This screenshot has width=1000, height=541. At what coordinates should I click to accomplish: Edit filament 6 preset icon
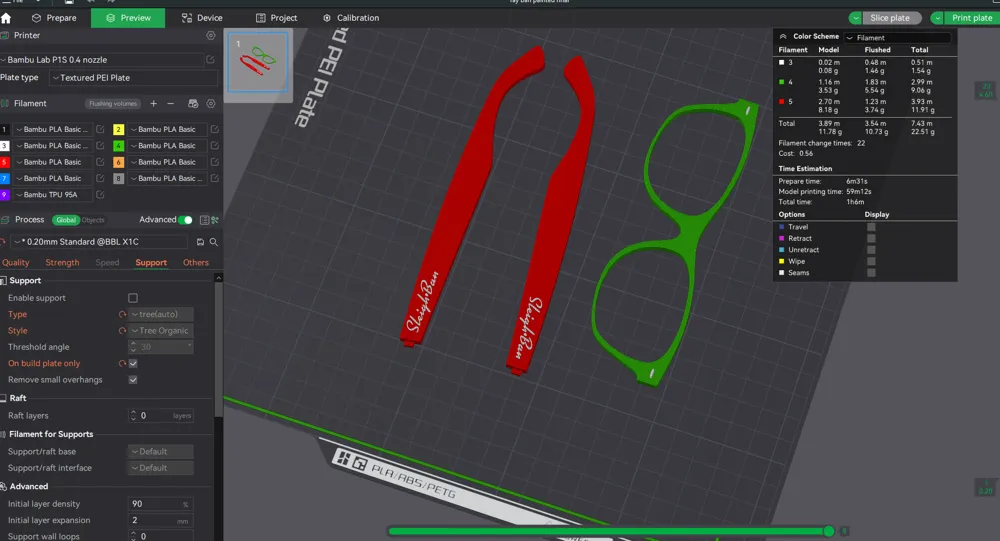pyautogui.click(x=215, y=162)
